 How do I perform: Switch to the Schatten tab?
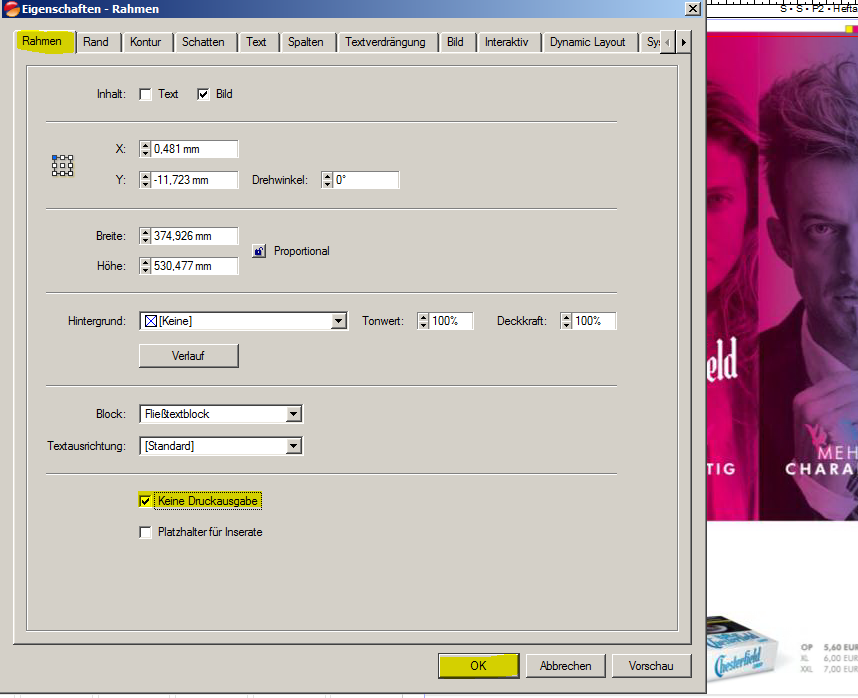(204, 42)
